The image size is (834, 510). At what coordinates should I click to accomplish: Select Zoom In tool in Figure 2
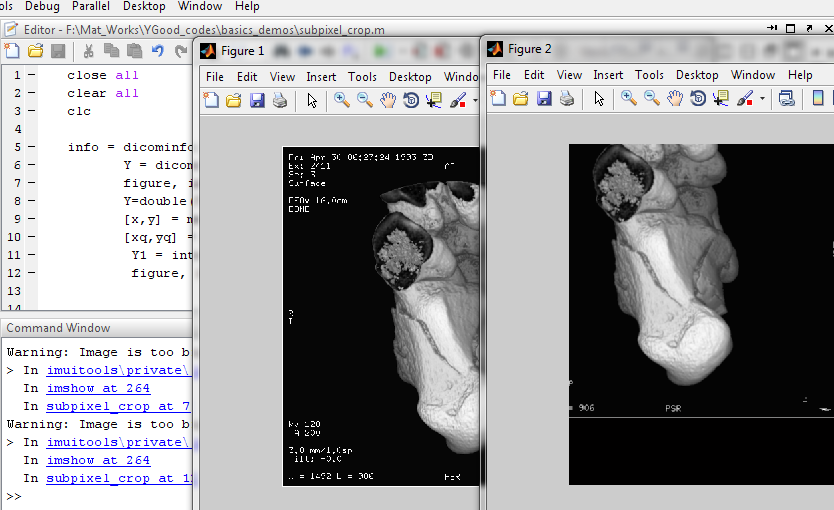coord(629,98)
